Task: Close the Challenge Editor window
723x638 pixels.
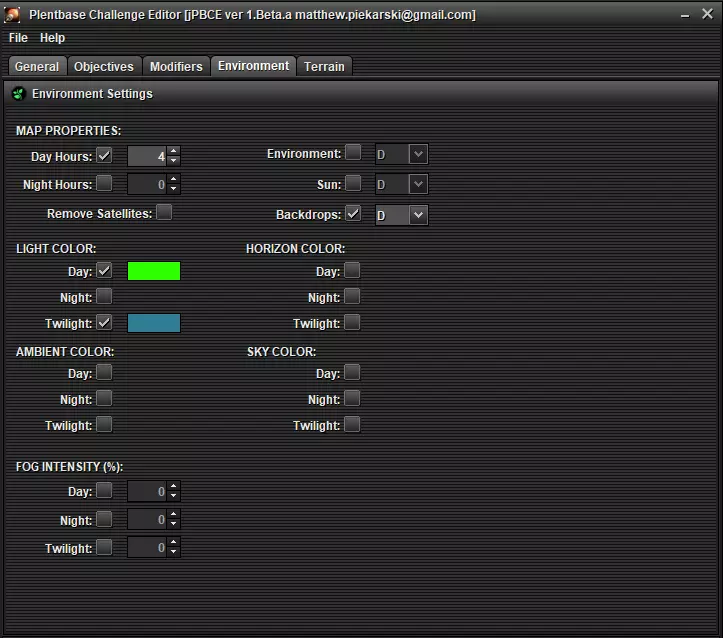Action: tap(707, 14)
